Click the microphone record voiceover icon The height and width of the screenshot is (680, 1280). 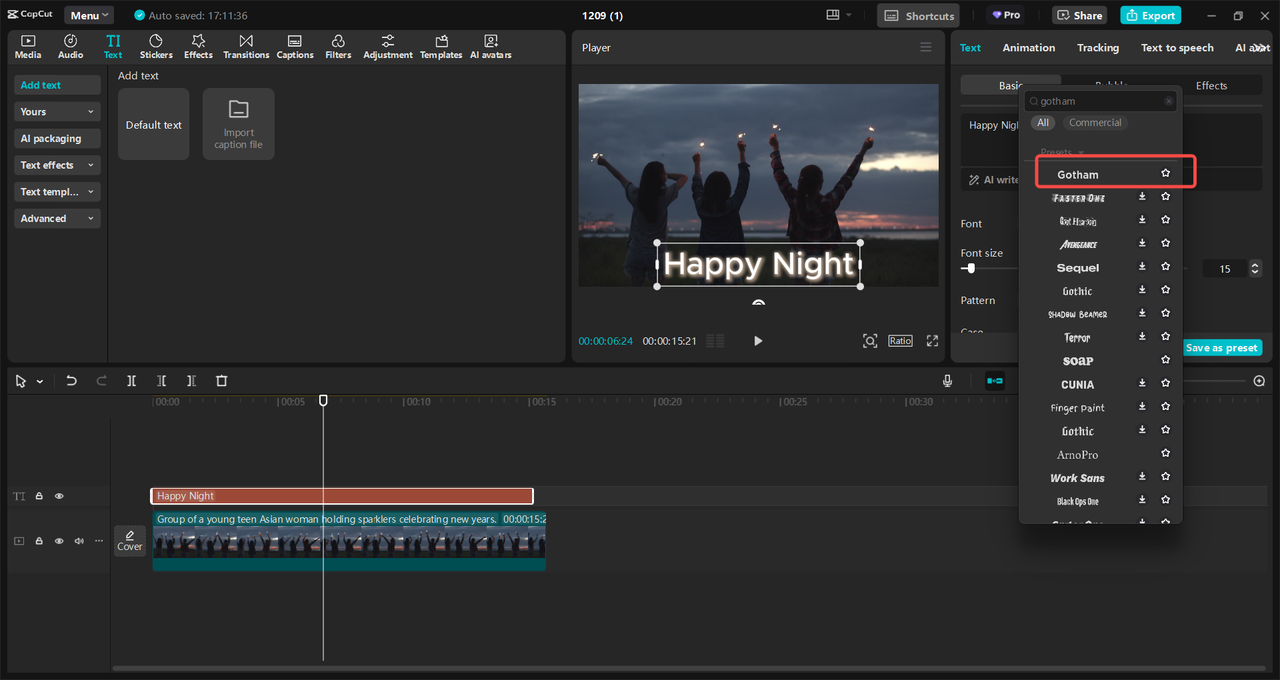click(947, 381)
